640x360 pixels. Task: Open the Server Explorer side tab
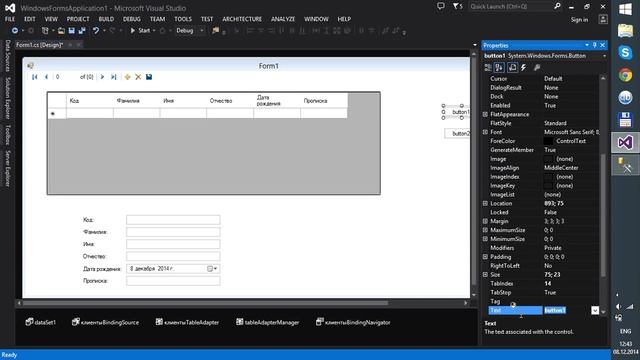7,169
